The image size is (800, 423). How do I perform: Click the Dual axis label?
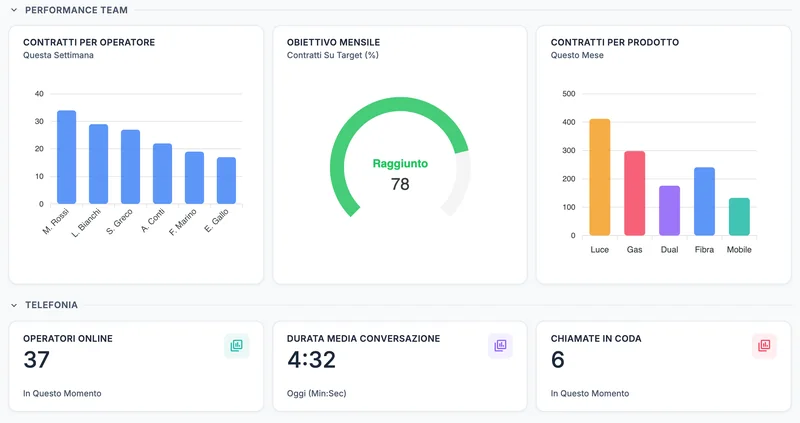pyautogui.click(x=669, y=250)
